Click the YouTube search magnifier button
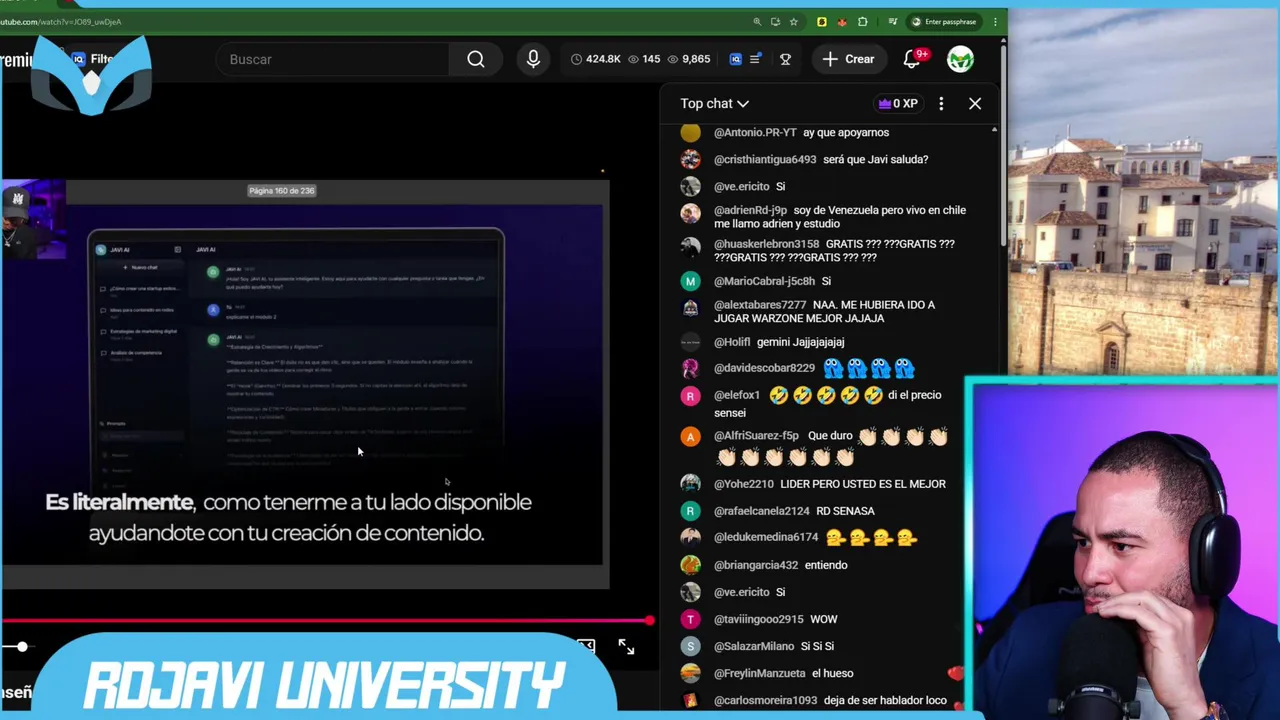The height and width of the screenshot is (720, 1280). (476, 59)
